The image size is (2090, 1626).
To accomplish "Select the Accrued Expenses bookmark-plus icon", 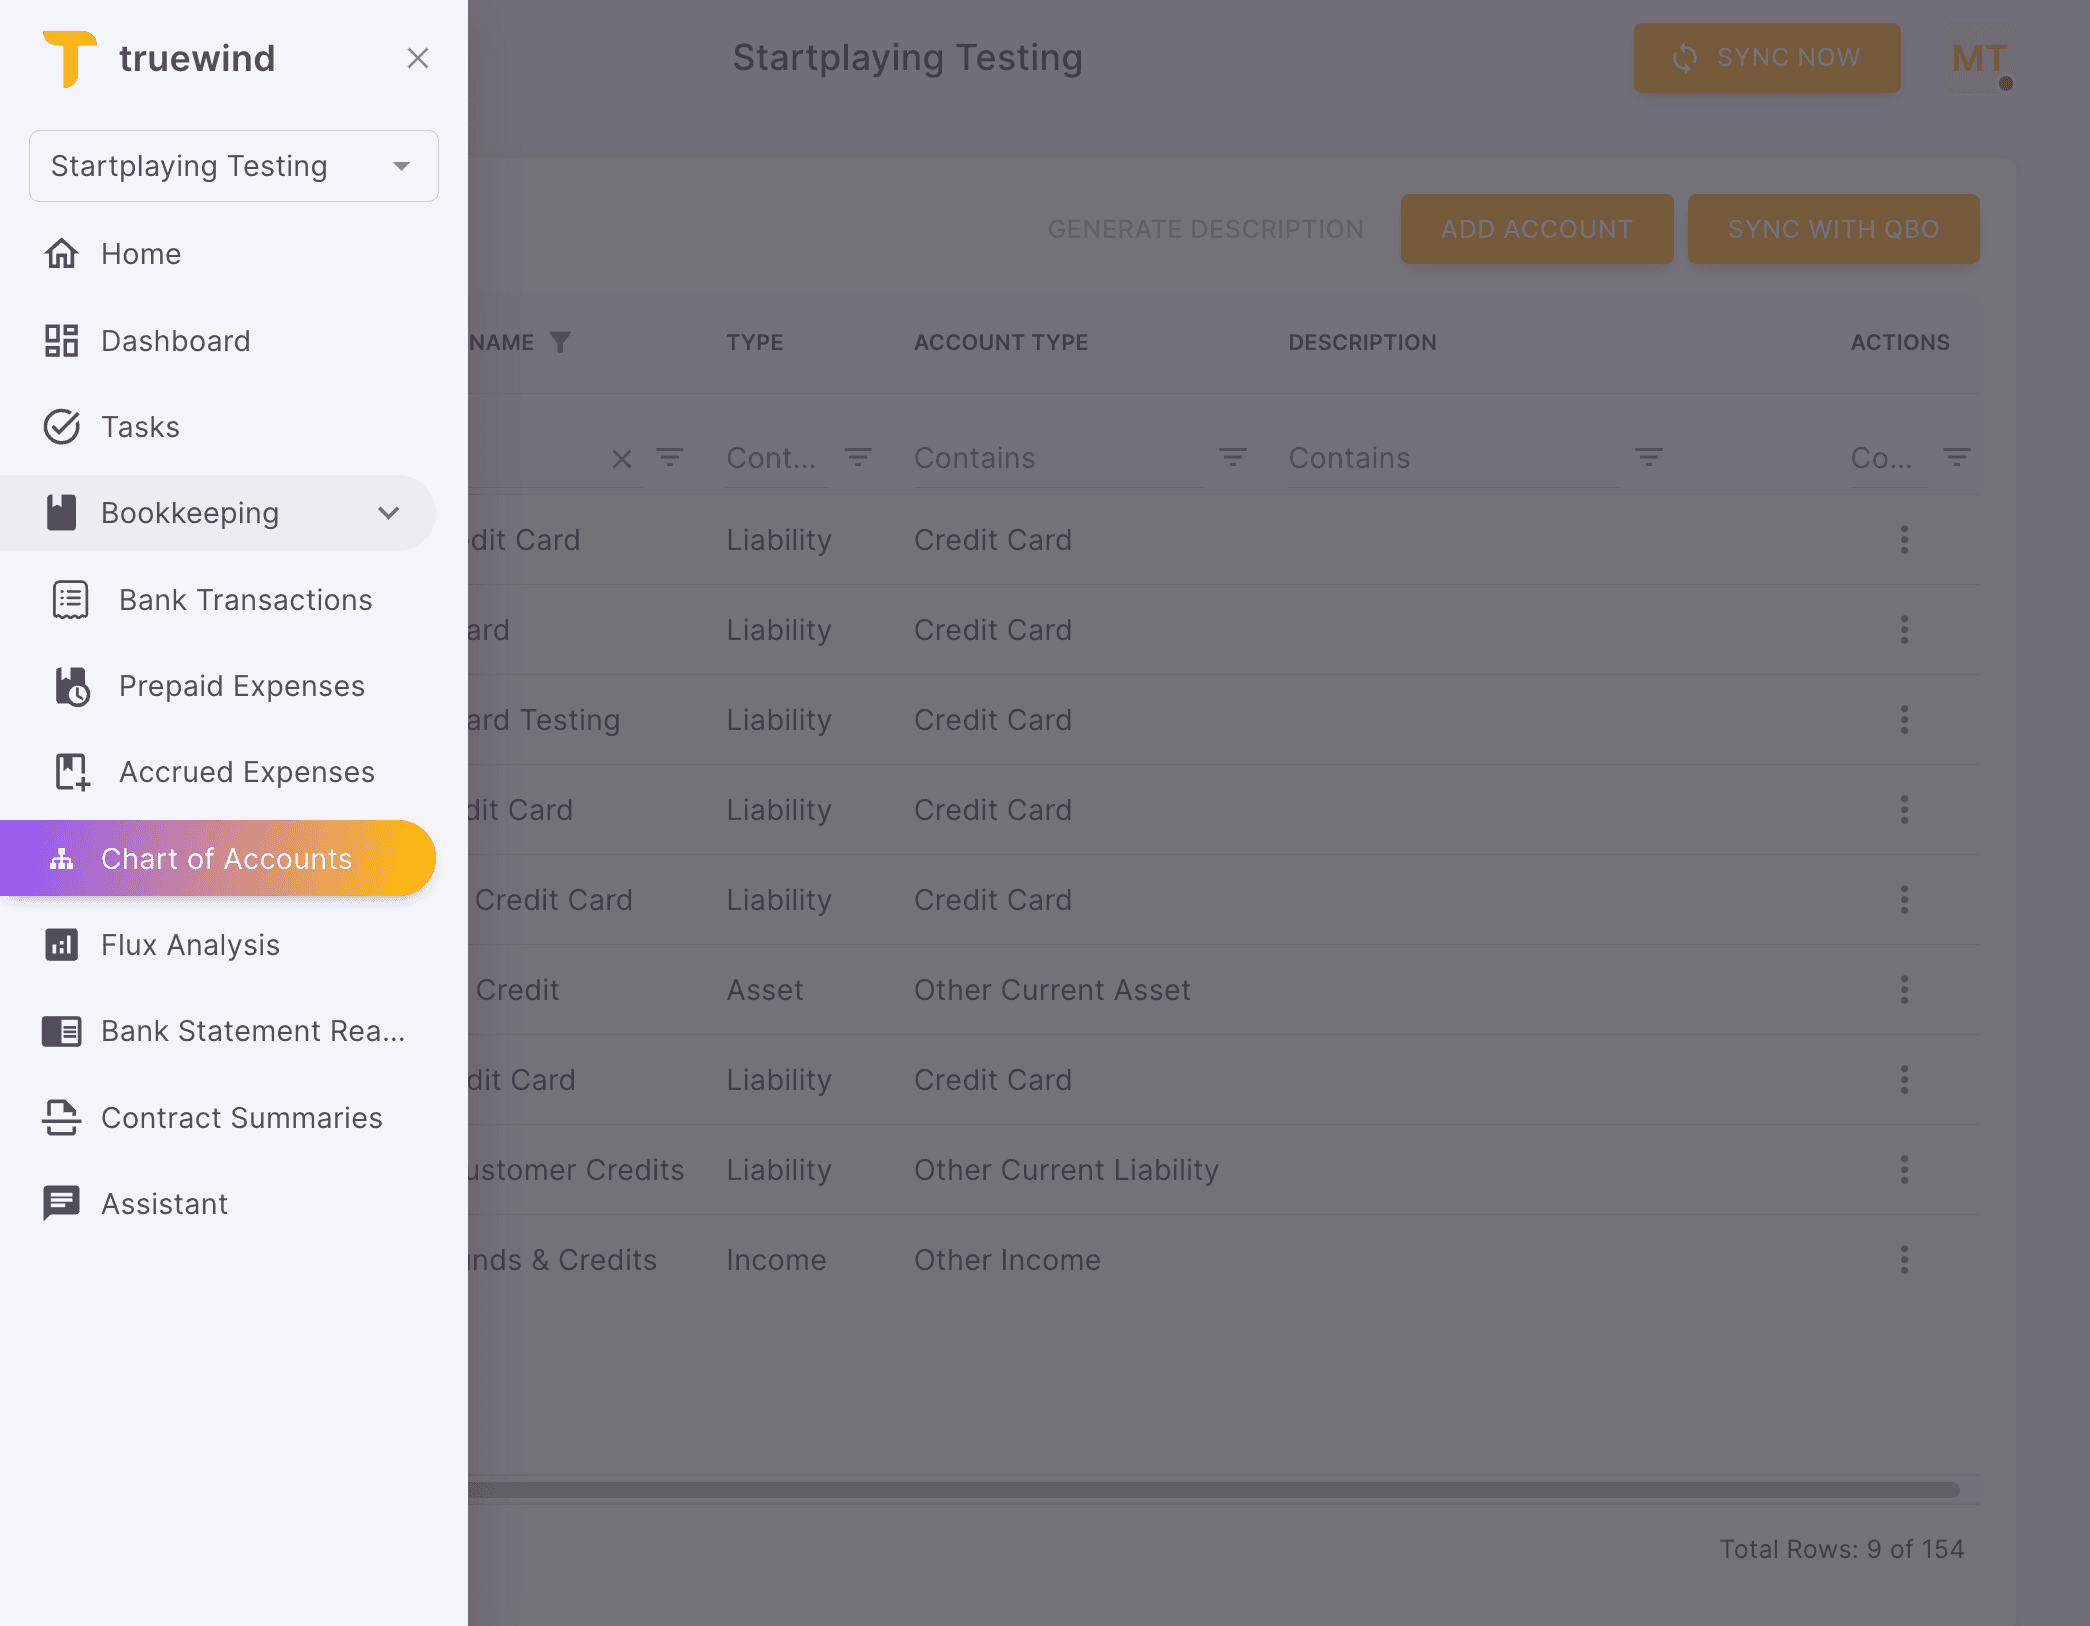I will (72, 772).
